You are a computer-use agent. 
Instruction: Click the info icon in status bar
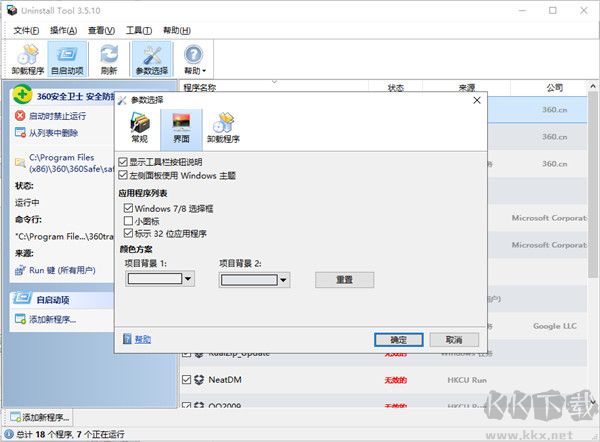(x=9, y=434)
